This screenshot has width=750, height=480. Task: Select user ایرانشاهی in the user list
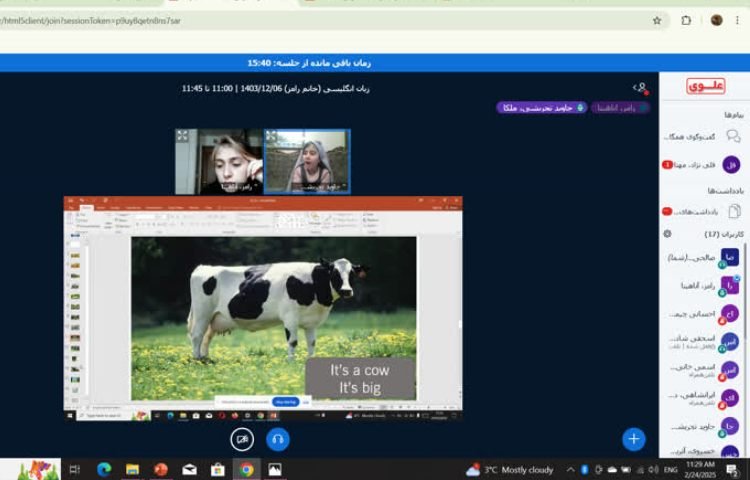(x=702, y=398)
